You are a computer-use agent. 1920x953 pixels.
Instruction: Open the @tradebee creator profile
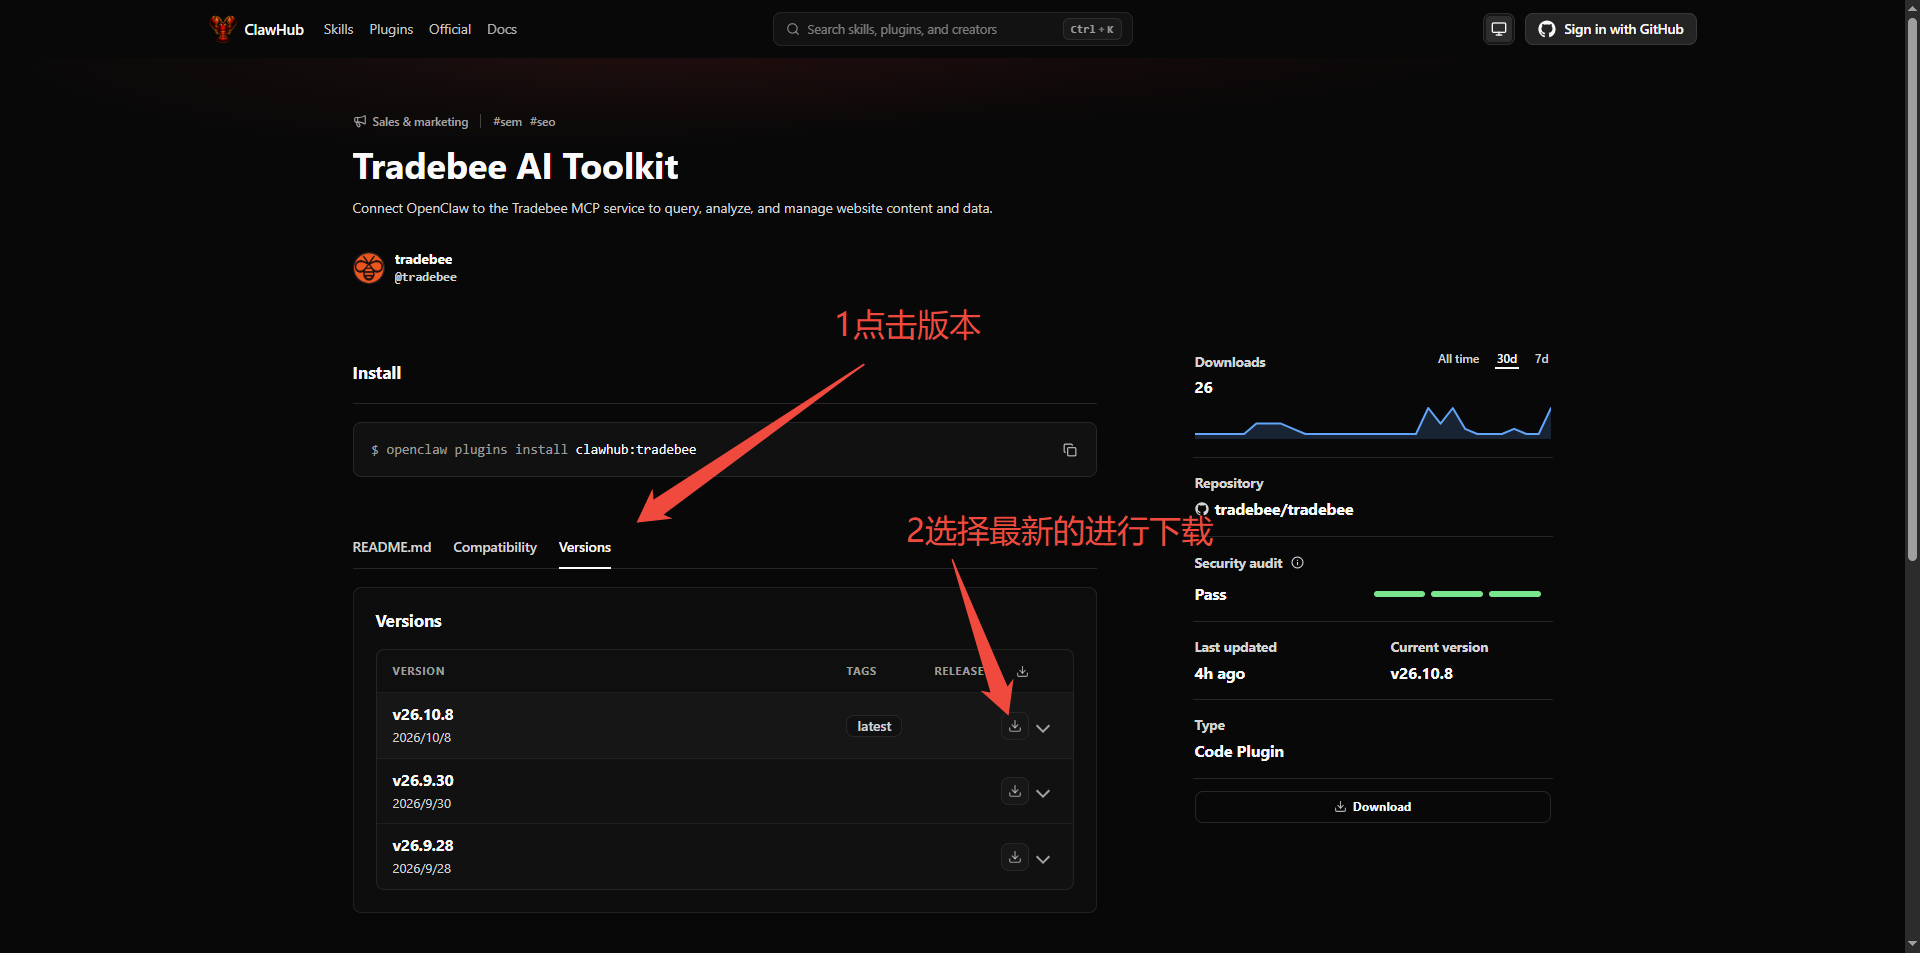coord(426,277)
